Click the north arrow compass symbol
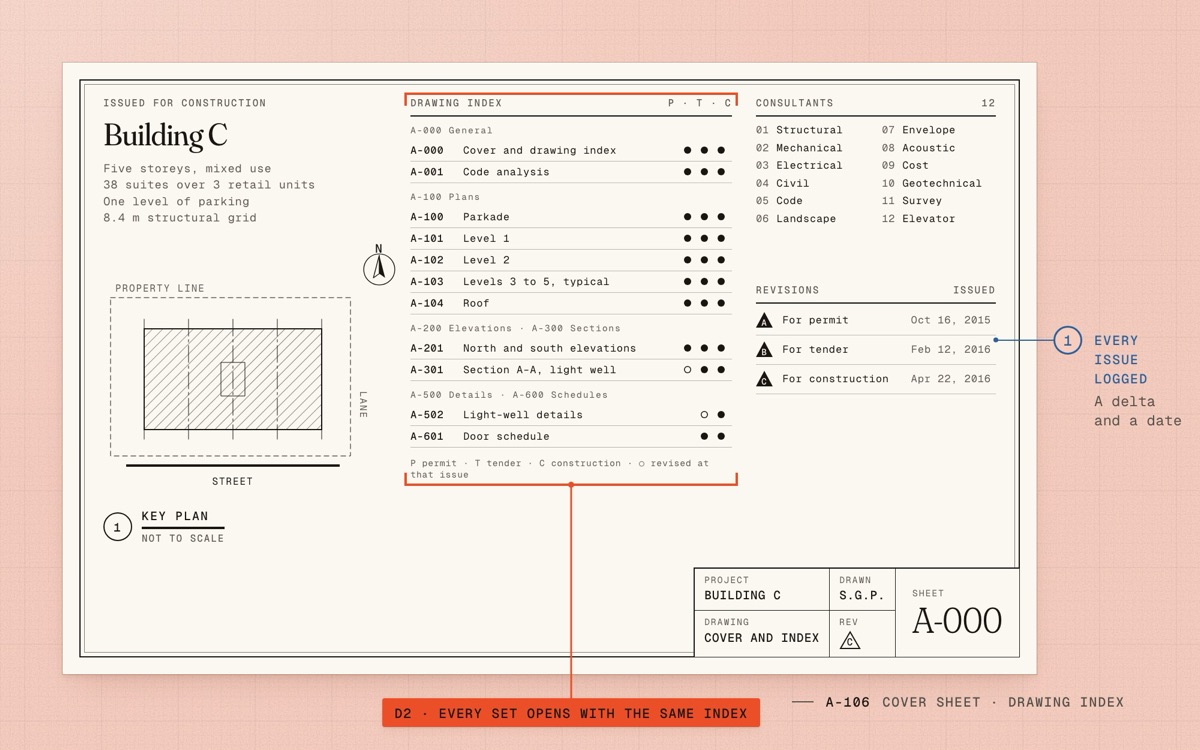The image size is (1200, 750). click(x=379, y=267)
